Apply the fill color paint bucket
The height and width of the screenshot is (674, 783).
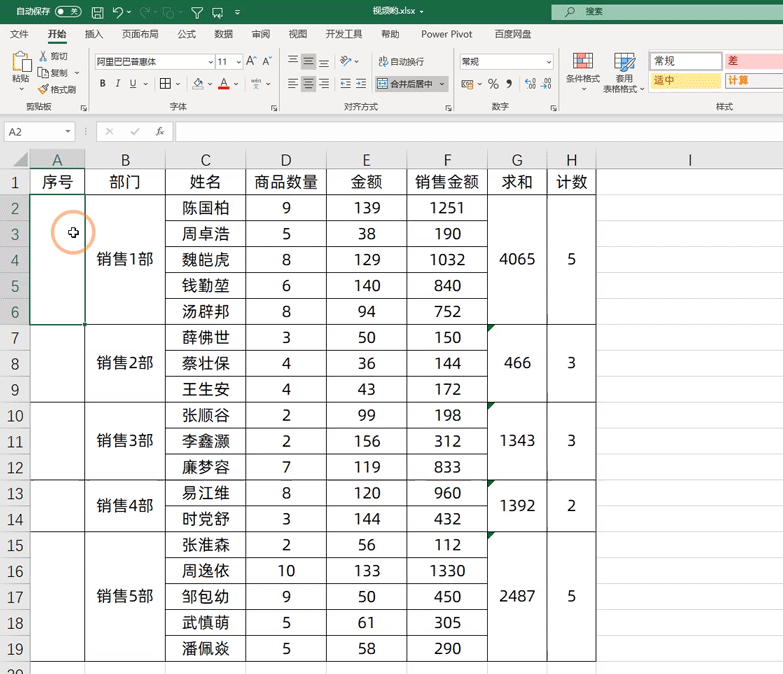(198, 83)
